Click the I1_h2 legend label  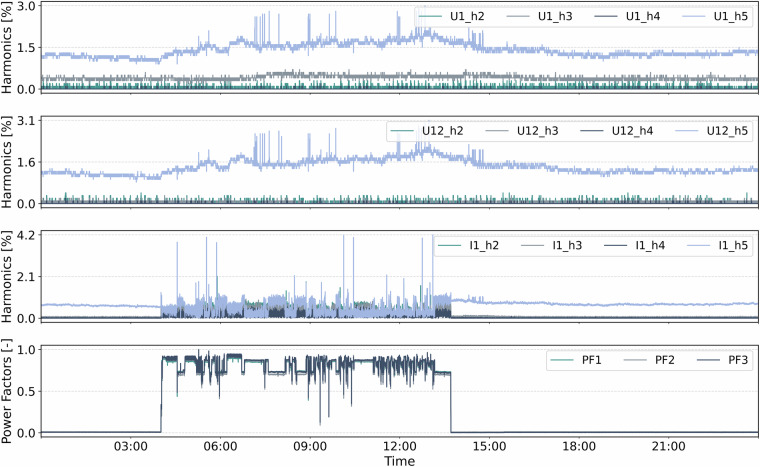[484, 245]
